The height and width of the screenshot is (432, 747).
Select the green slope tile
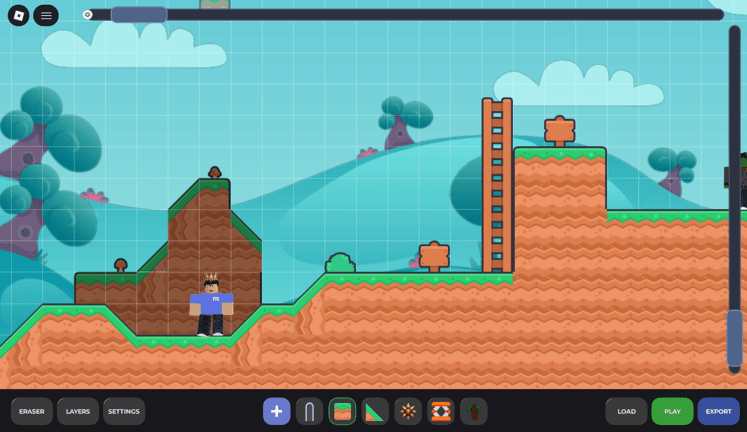point(375,411)
